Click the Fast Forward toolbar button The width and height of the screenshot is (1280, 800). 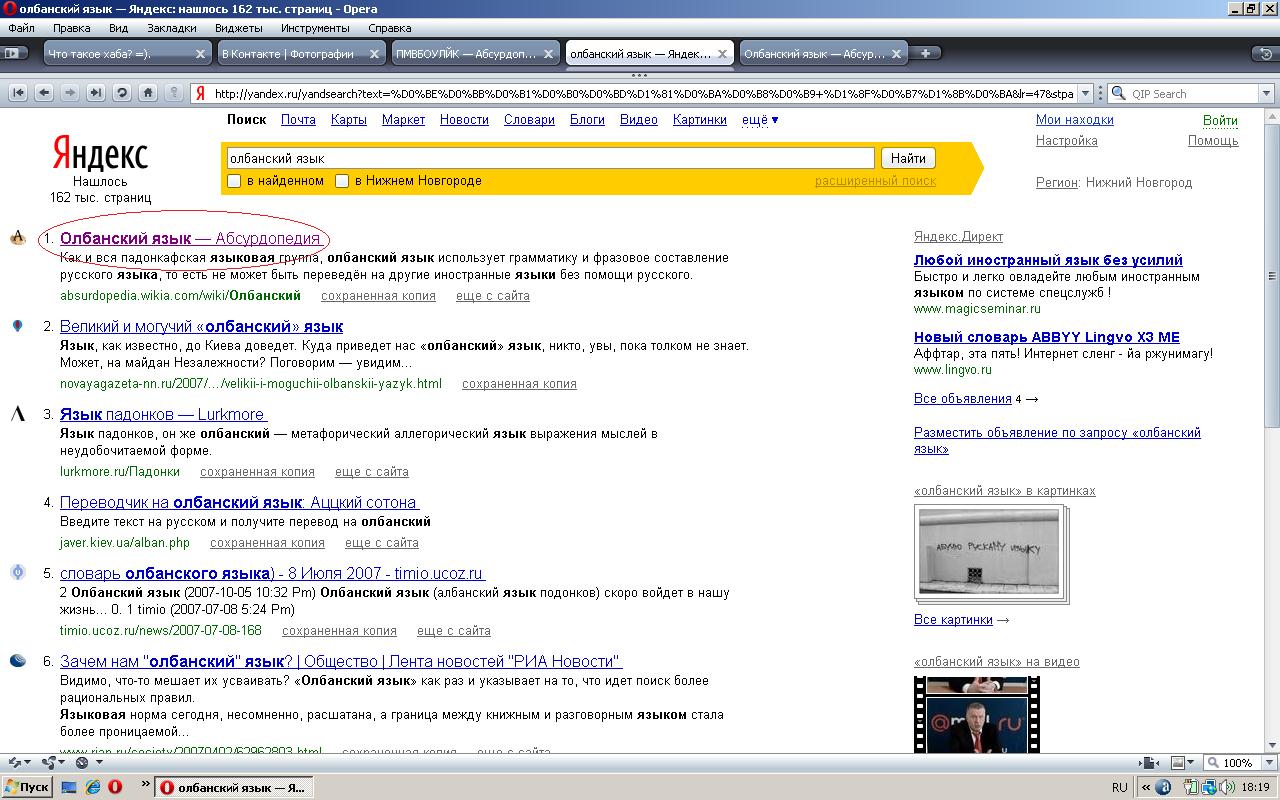pyautogui.click(x=96, y=93)
